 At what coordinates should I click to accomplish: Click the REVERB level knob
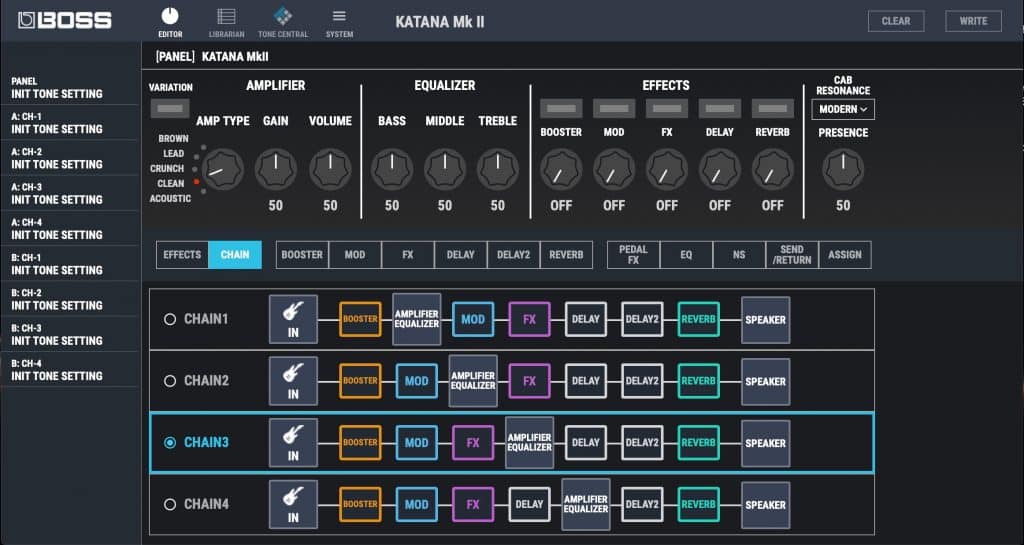click(773, 169)
